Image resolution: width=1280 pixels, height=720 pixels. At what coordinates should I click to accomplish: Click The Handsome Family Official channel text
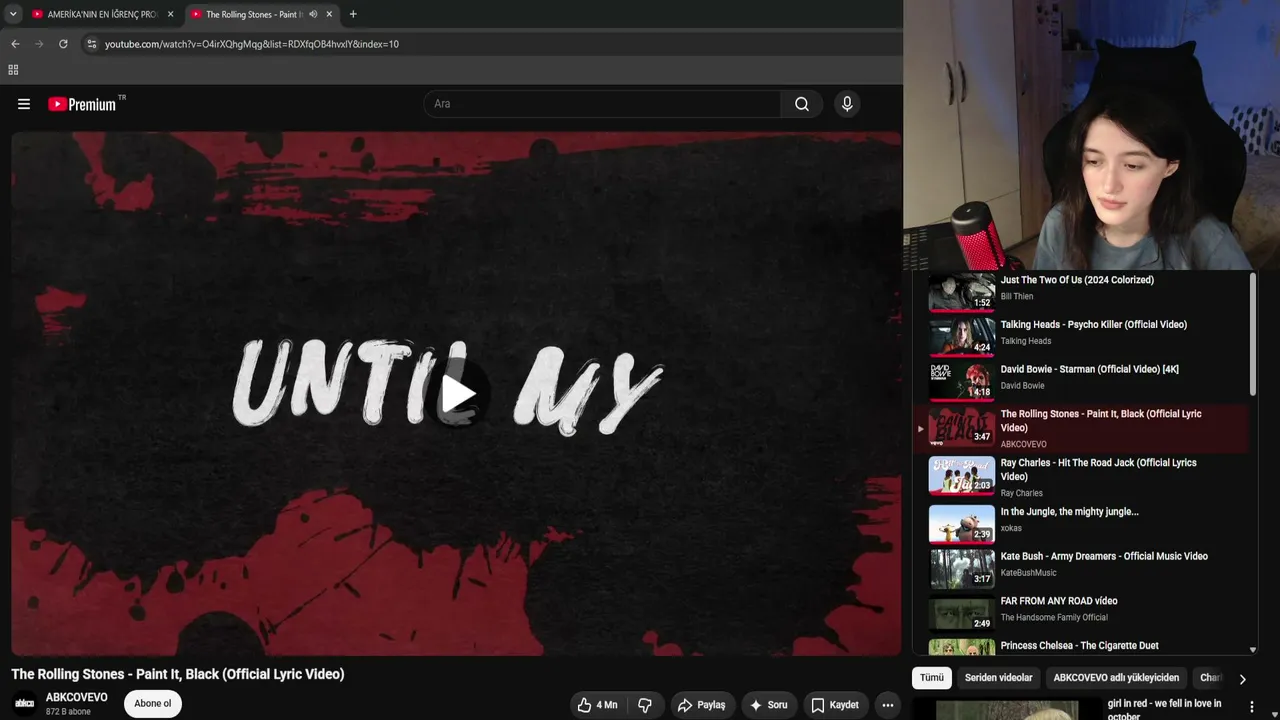click(1054, 618)
